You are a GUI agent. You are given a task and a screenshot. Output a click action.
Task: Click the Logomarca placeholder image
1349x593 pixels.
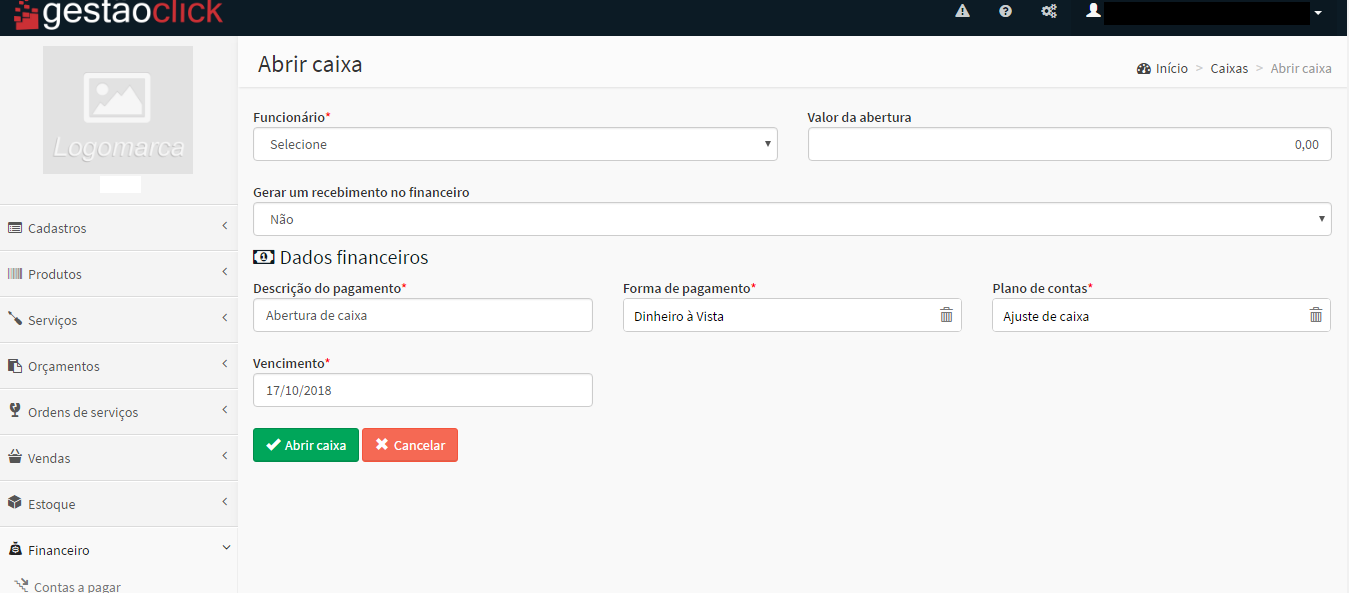point(118,110)
